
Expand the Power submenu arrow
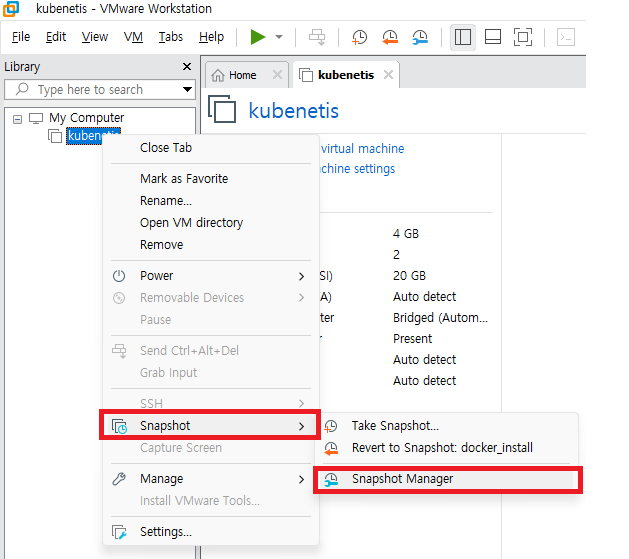tap(301, 276)
